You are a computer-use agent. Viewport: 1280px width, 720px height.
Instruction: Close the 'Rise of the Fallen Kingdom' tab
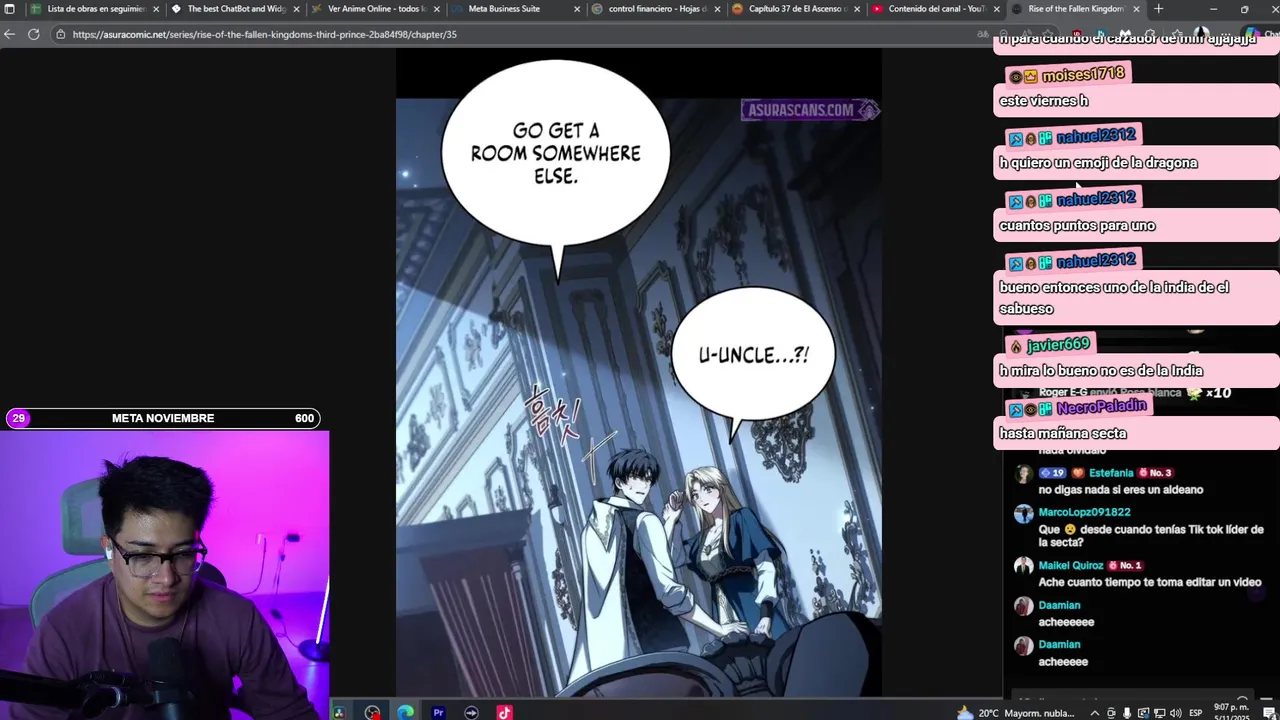pos(1136,9)
